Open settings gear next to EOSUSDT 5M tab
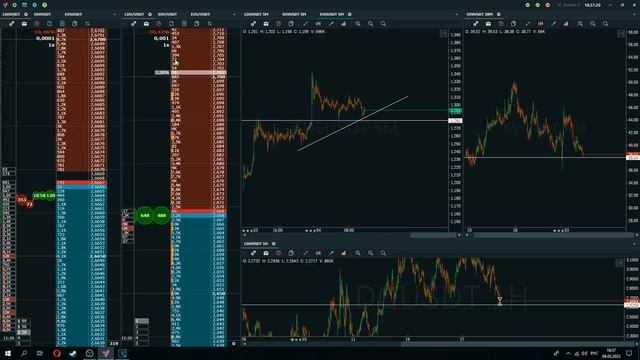 click(349, 14)
